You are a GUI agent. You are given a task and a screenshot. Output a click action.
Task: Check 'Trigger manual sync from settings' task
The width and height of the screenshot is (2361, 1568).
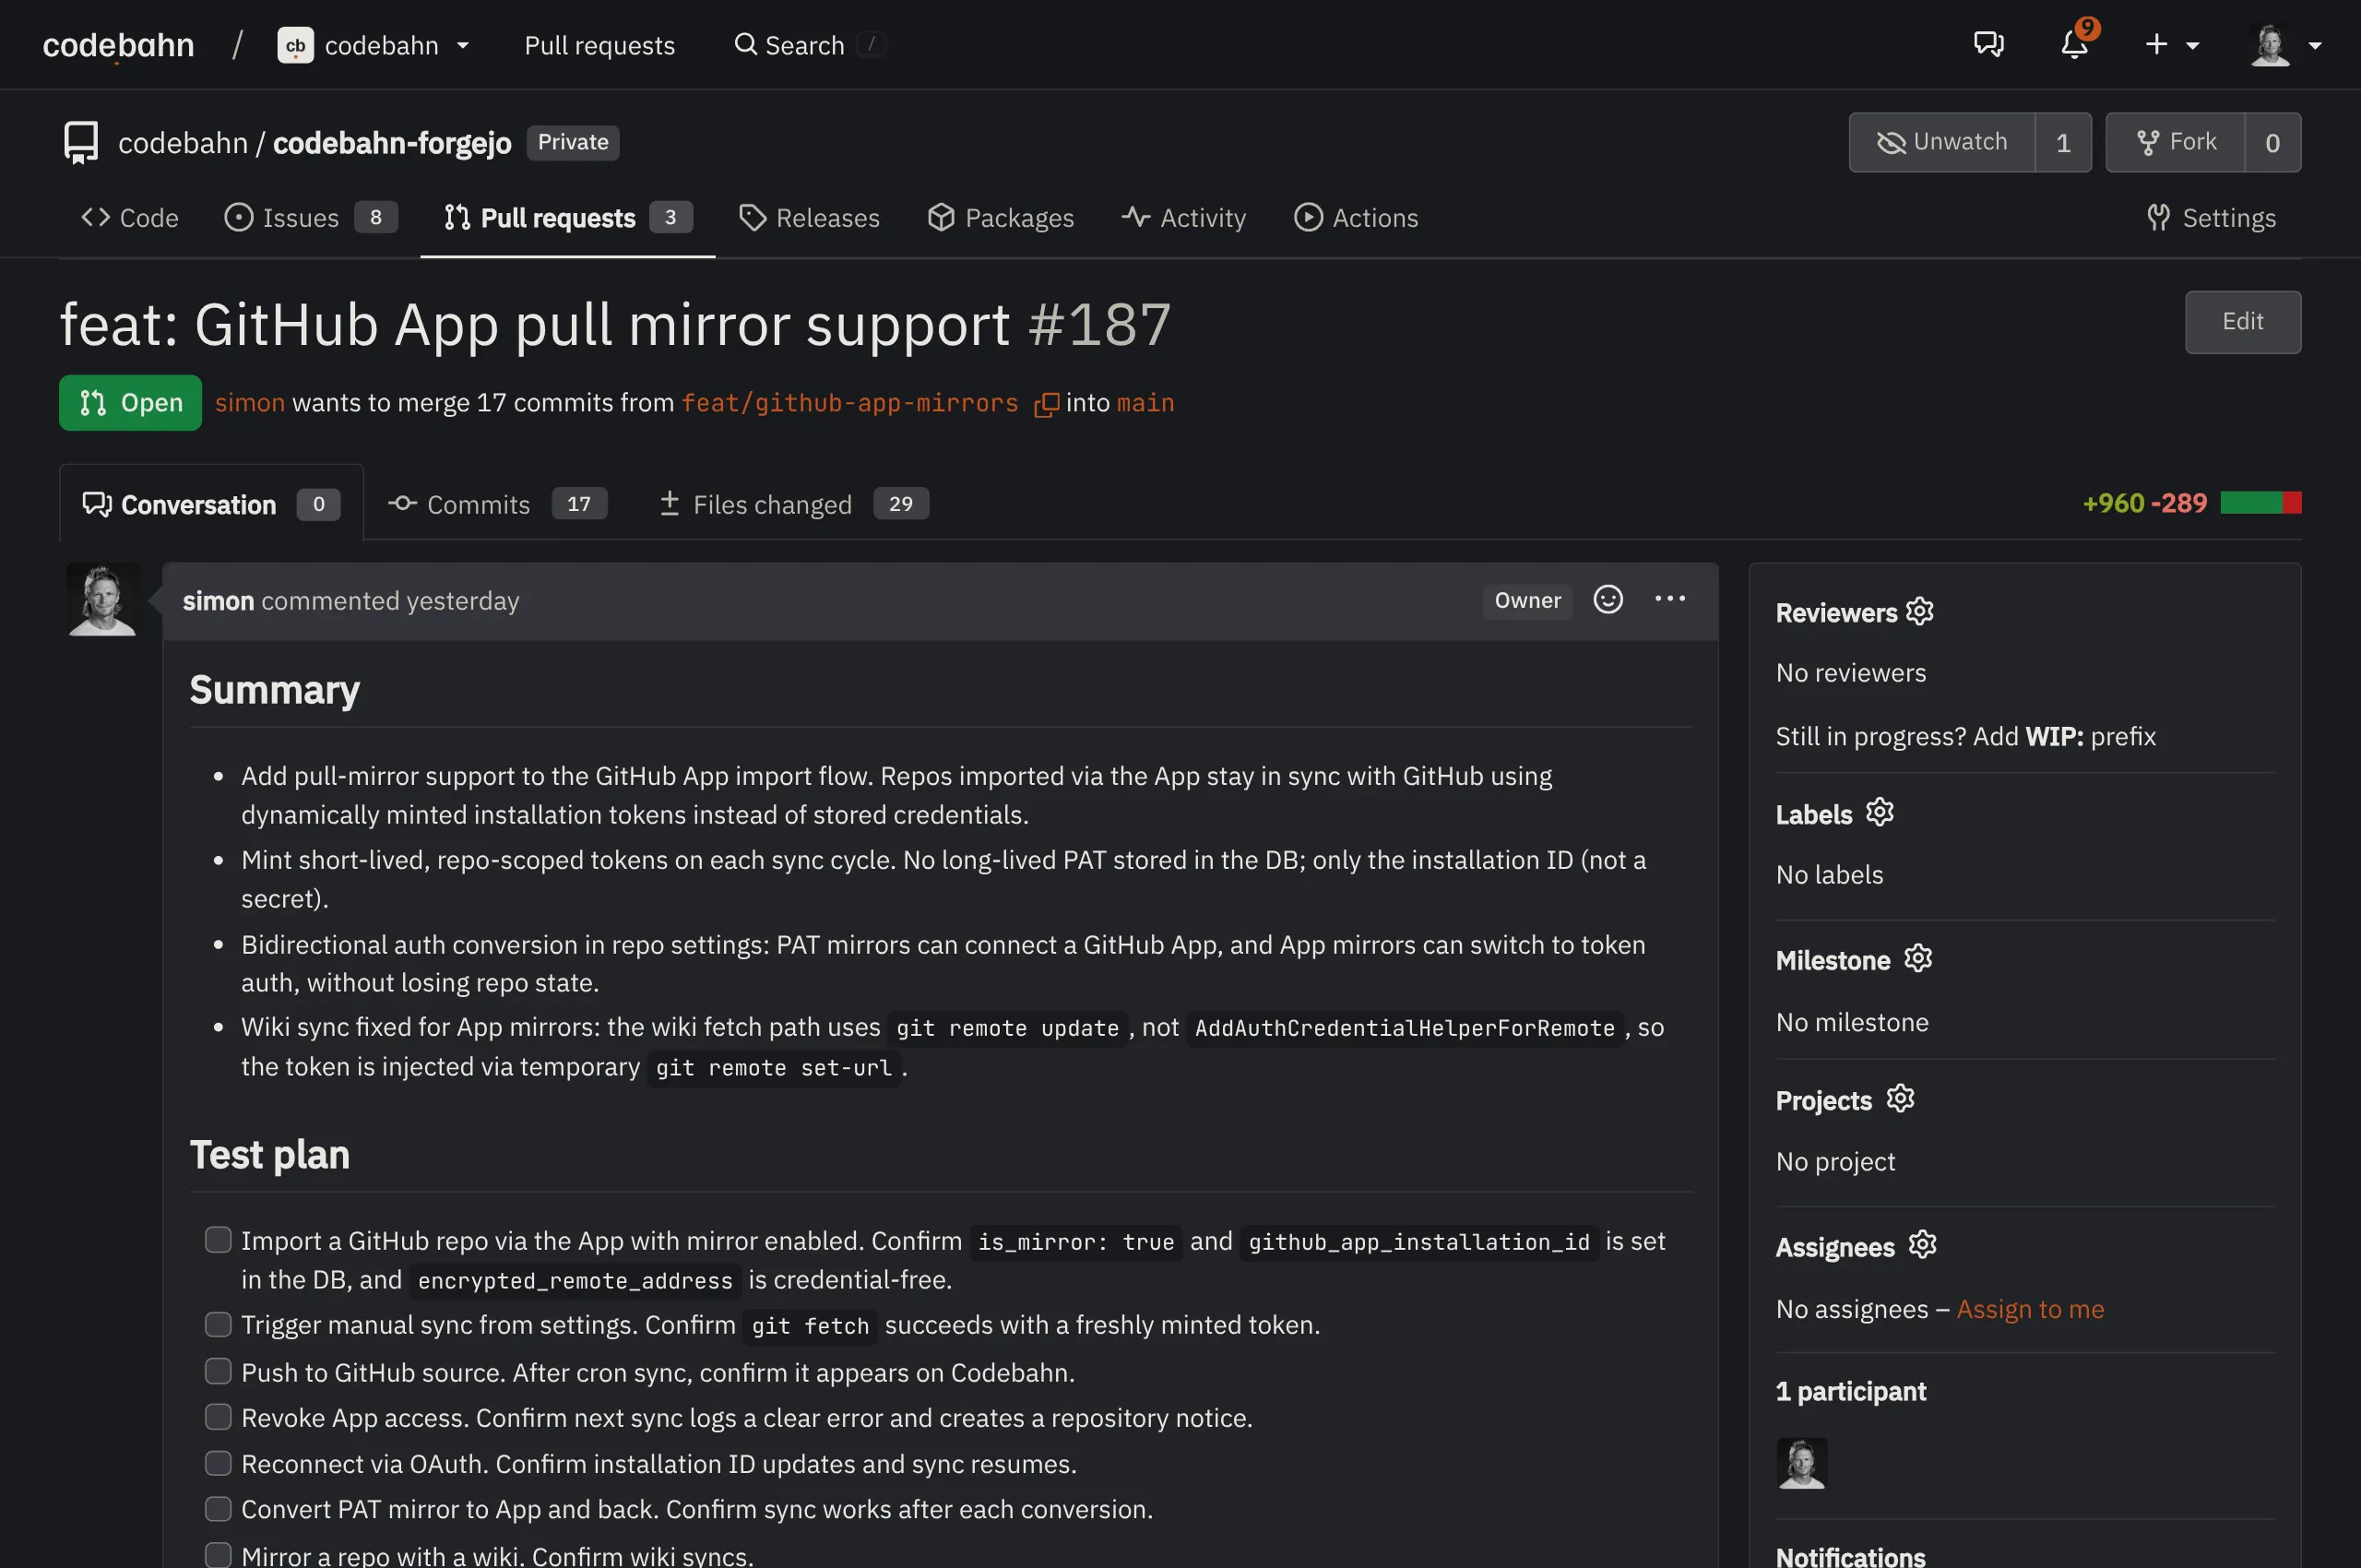[x=218, y=1324]
